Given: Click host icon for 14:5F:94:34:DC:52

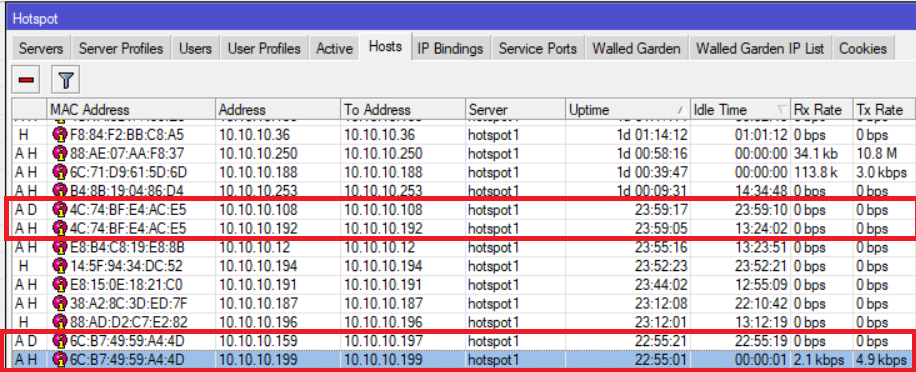Looking at the screenshot, I should point(60,266).
